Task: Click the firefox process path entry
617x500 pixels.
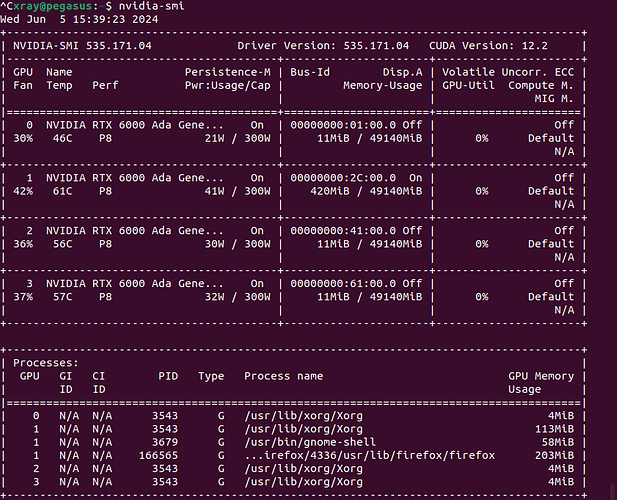Action: [x=369, y=456]
